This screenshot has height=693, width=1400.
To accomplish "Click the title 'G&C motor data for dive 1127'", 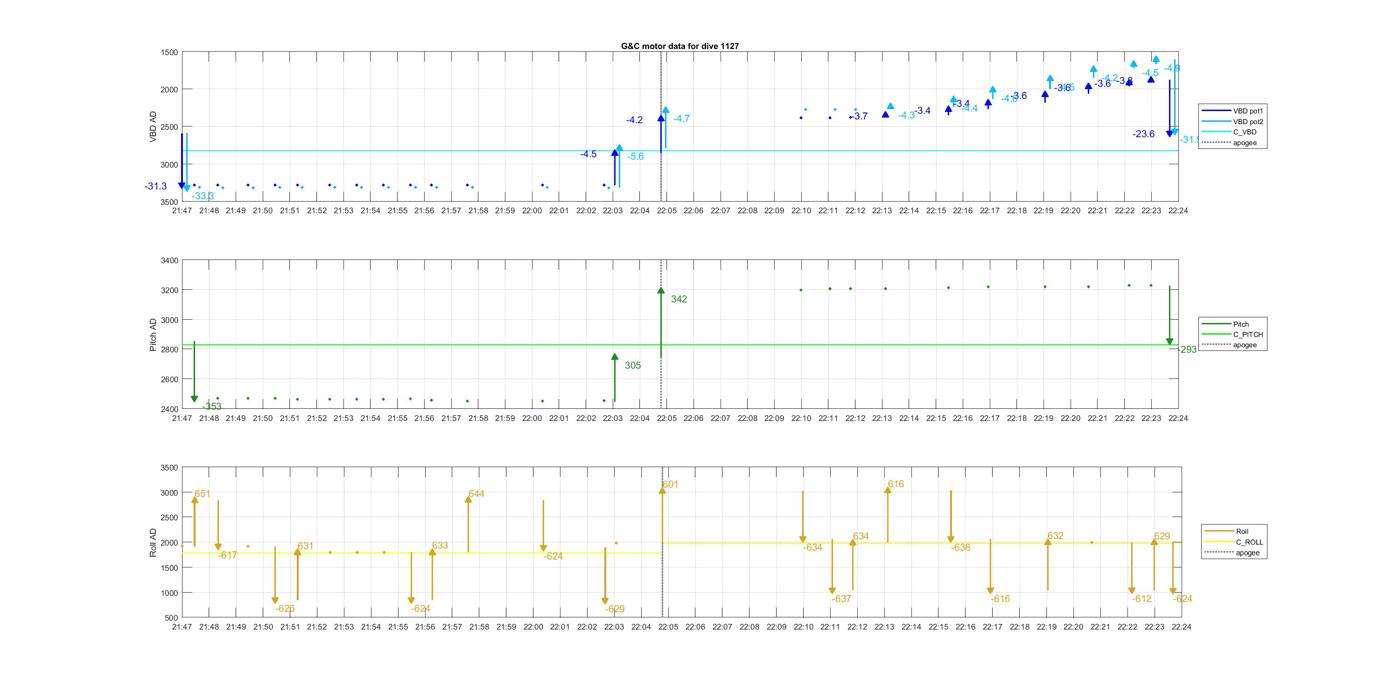I will (x=679, y=46).
